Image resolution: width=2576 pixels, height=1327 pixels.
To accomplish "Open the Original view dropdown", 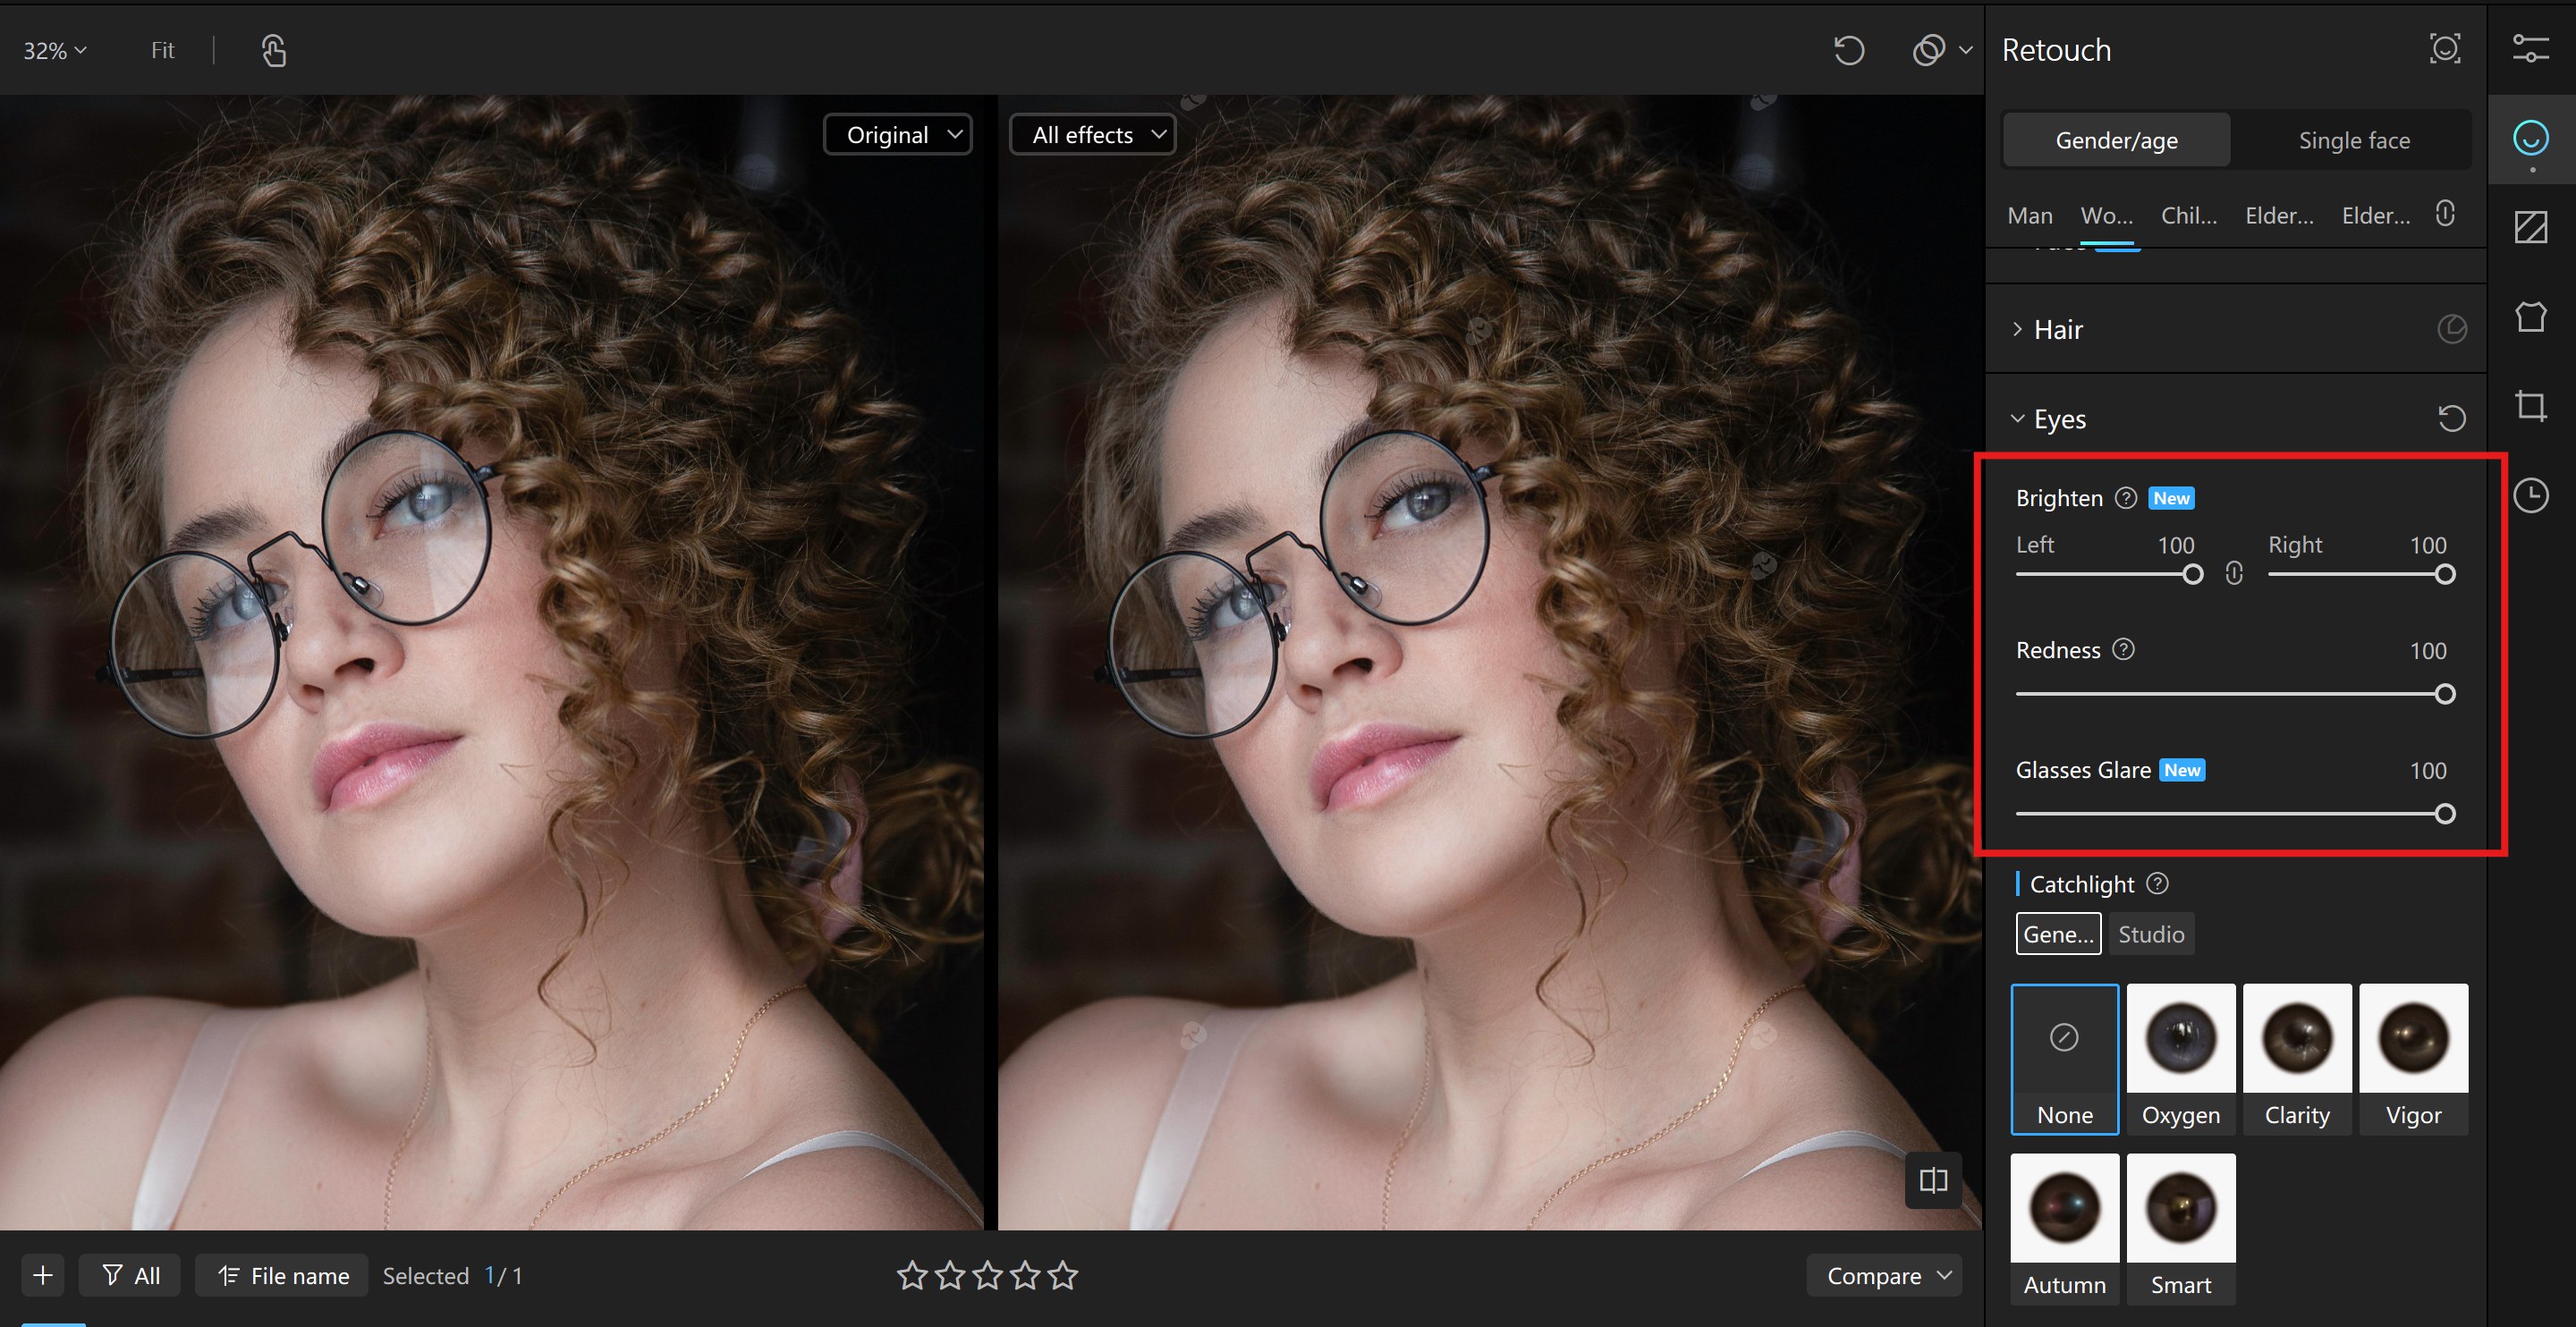I will [899, 135].
